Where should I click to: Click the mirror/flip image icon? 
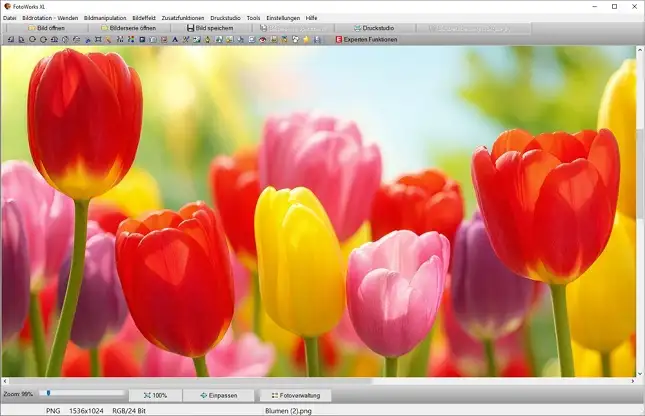coord(54,40)
